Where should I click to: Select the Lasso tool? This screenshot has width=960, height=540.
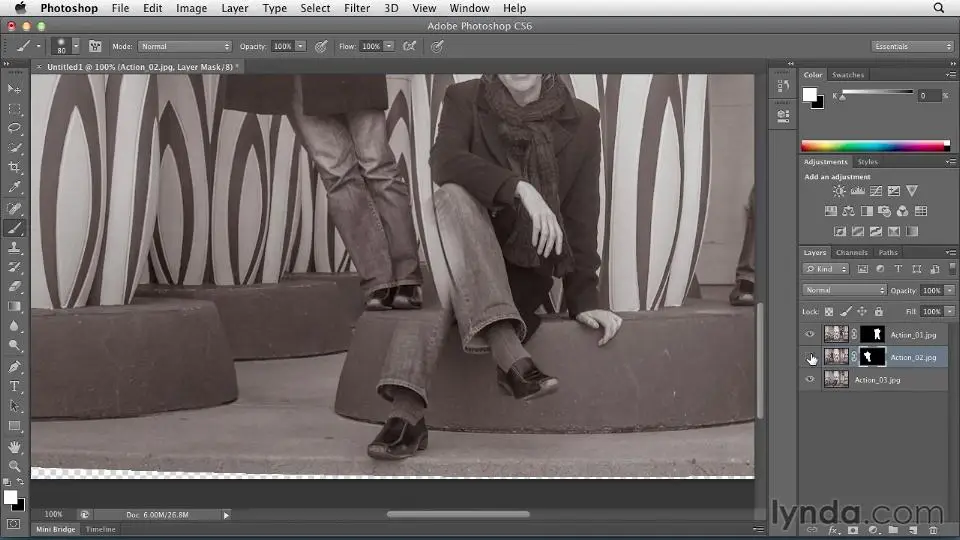tap(15, 128)
